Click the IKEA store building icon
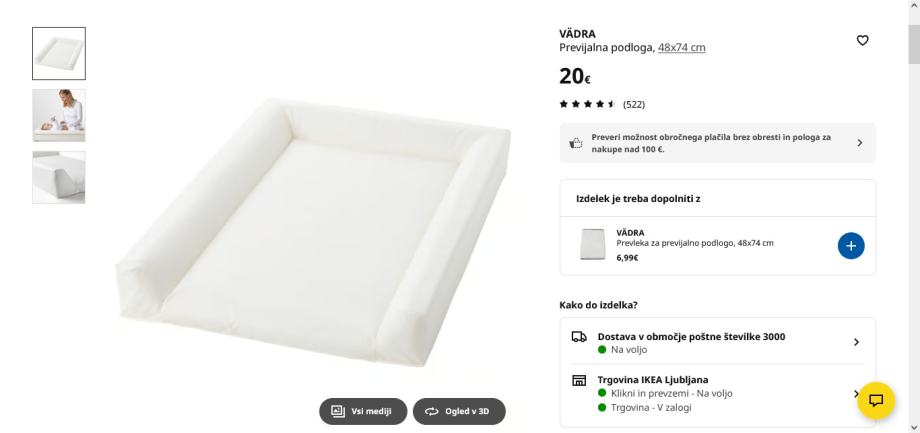The image size is (920, 433). [579, 381]
